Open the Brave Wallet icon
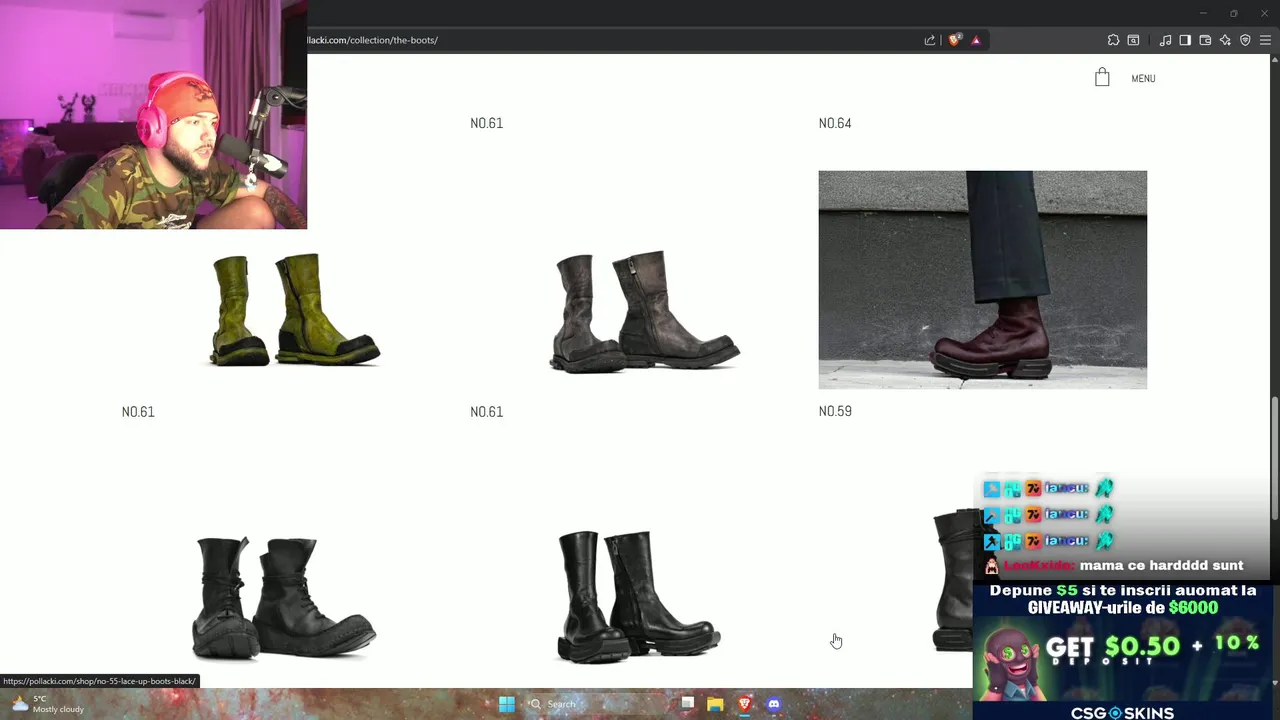1280x720 pixels. tap(1205, 40)
